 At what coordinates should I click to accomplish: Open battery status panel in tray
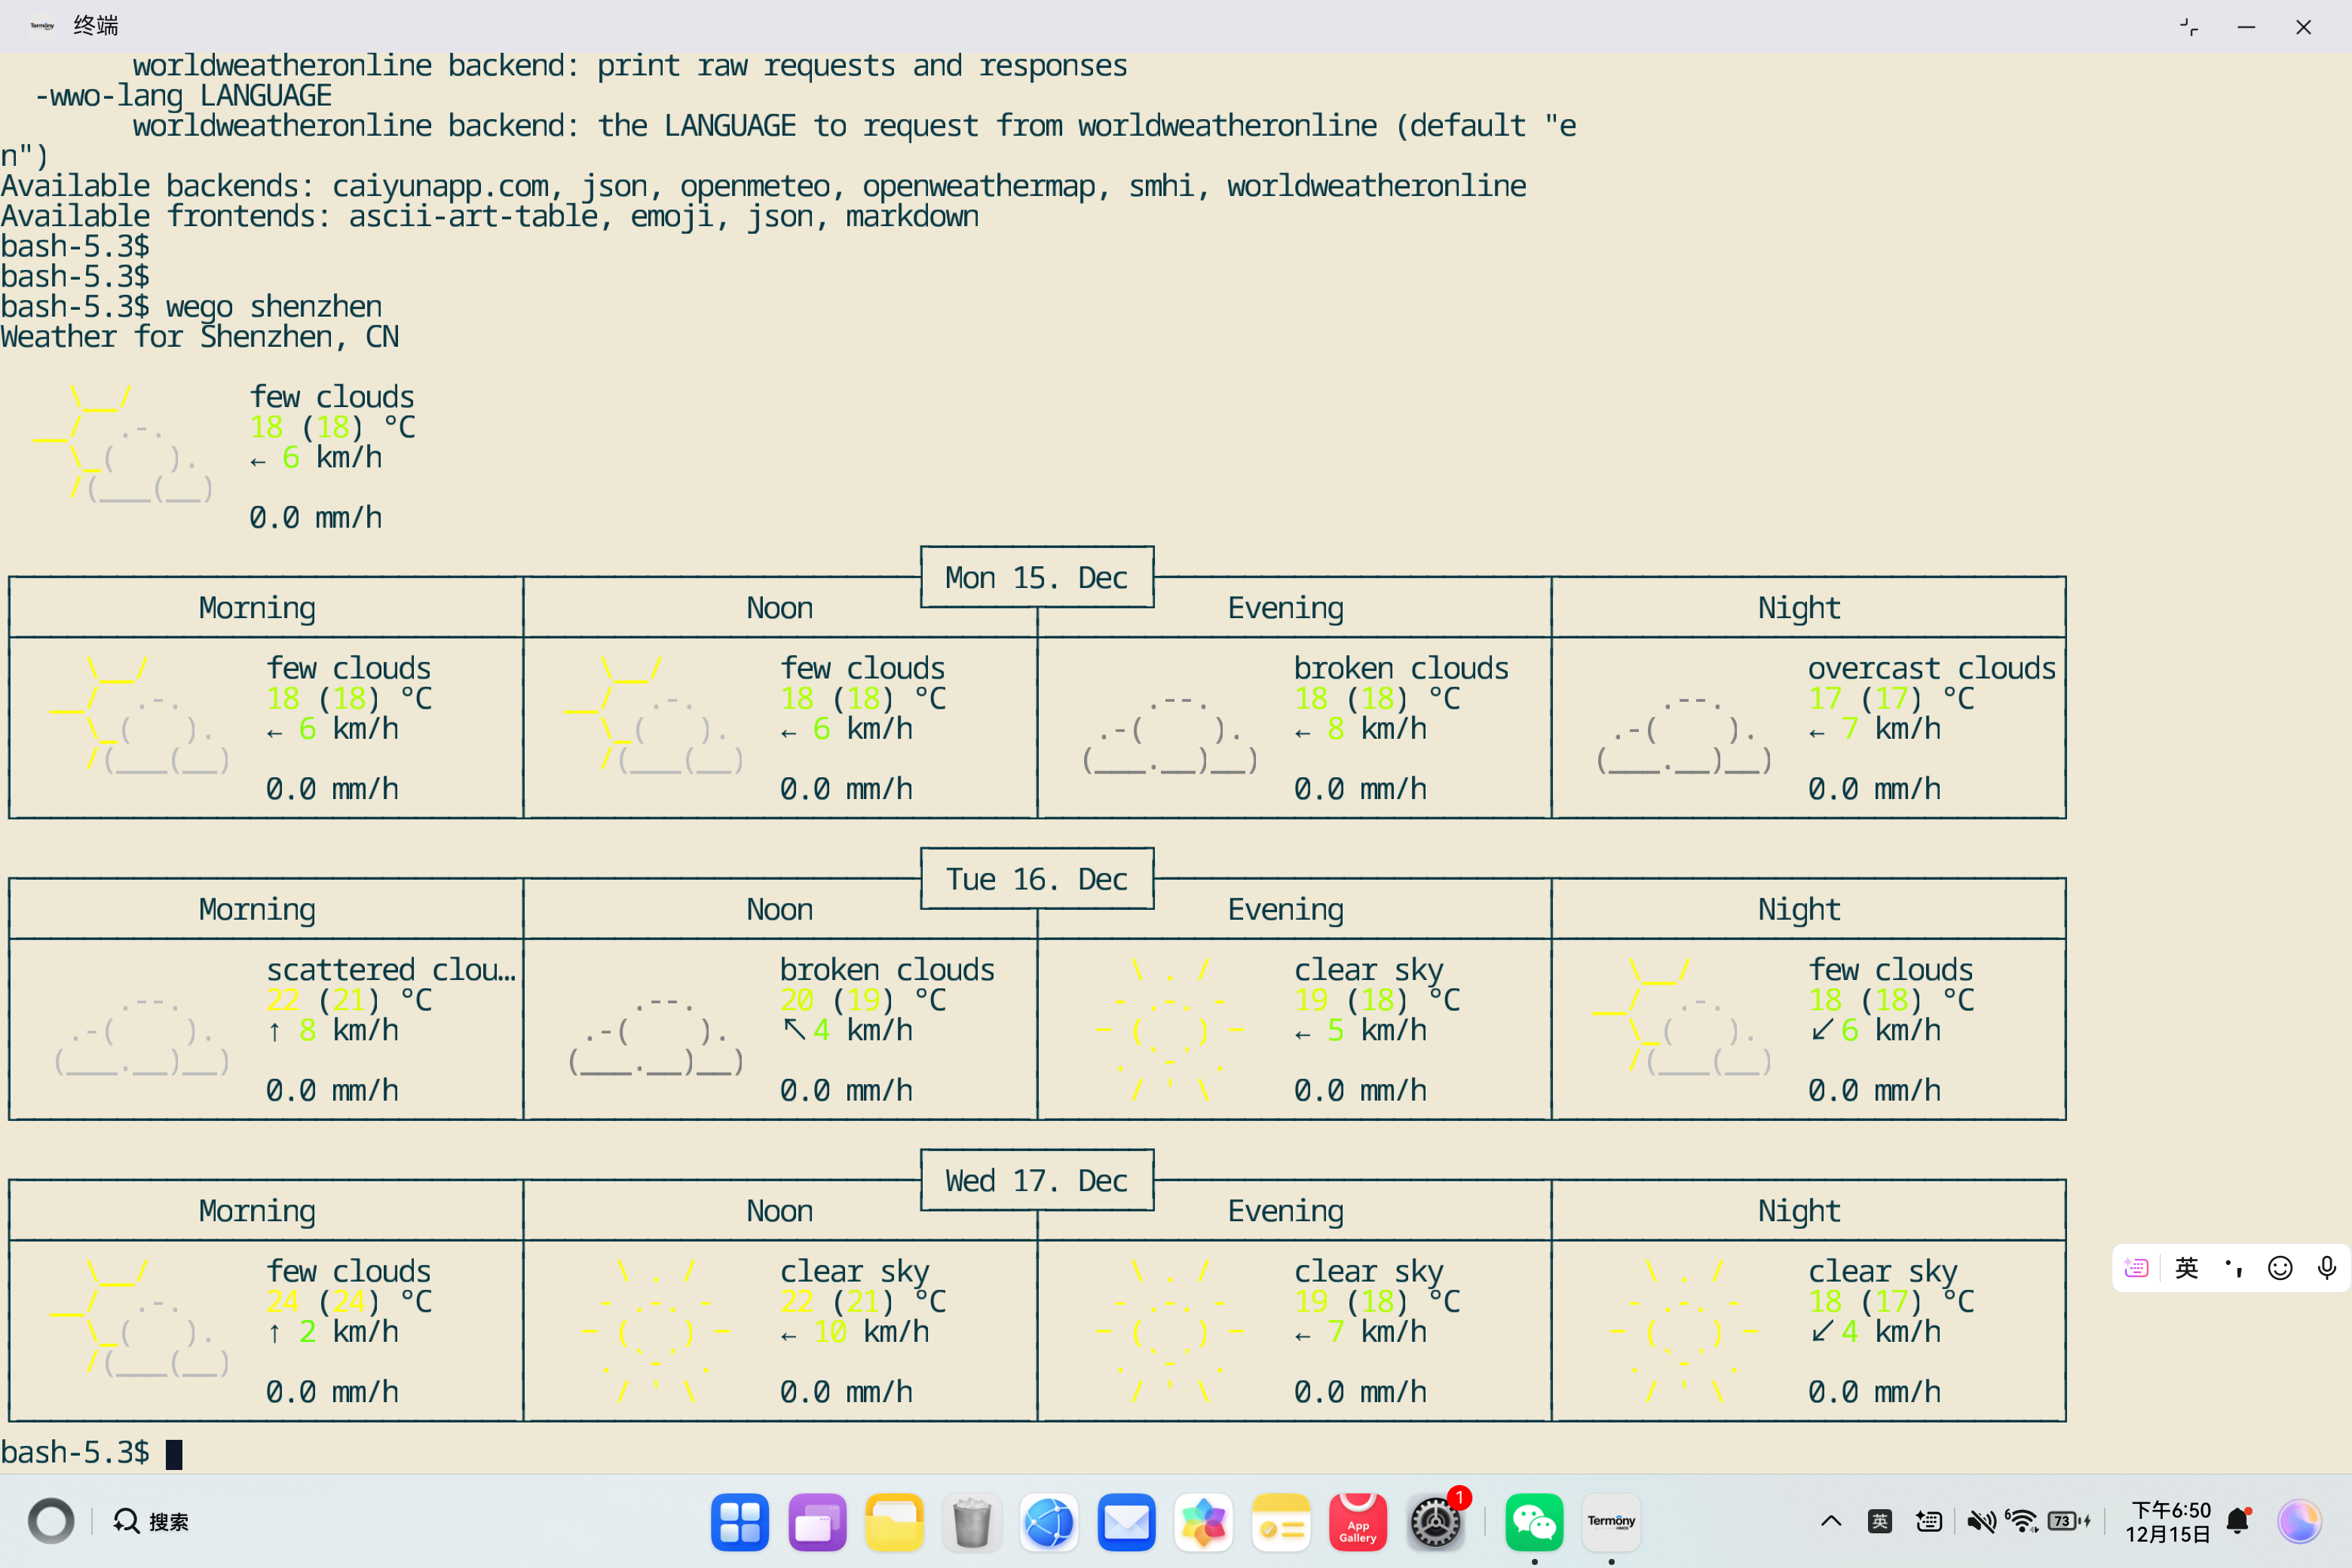[2068, 1521]
